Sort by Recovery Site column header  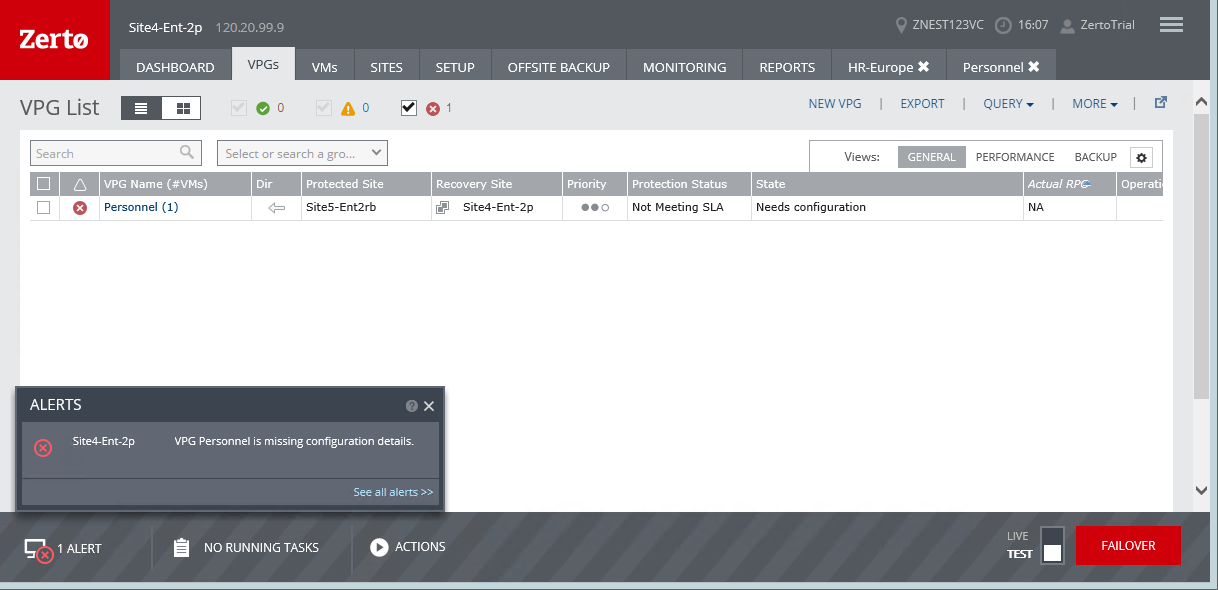click(x=496, y=184)
